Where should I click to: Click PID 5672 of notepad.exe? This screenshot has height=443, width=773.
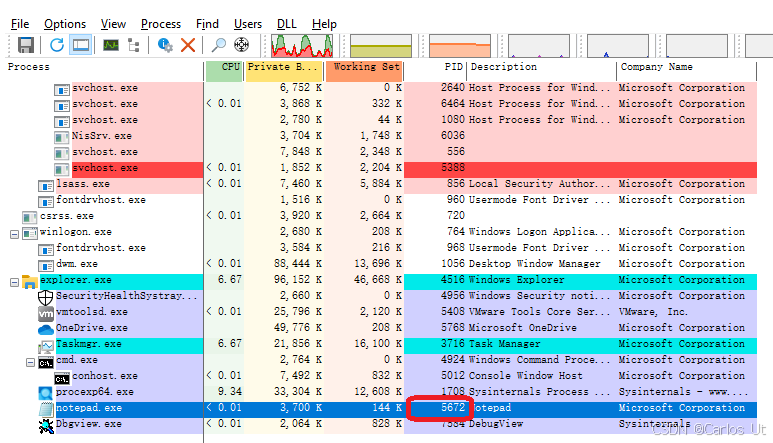453,408
